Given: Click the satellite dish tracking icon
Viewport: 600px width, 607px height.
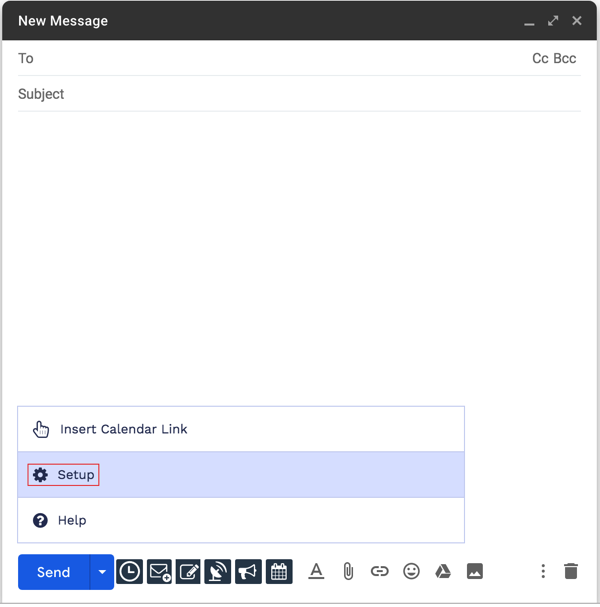Looking at the screenshot, I should click(219, 572).
